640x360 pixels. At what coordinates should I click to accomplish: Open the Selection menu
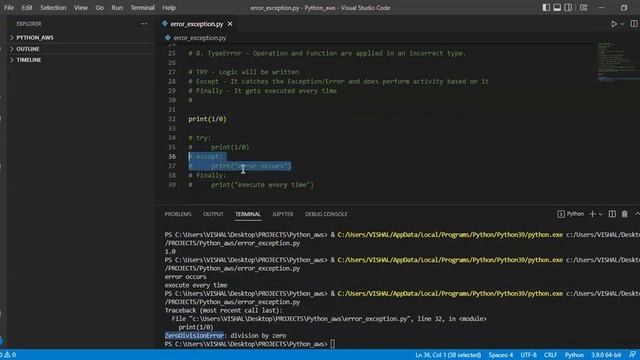[53, 8]
